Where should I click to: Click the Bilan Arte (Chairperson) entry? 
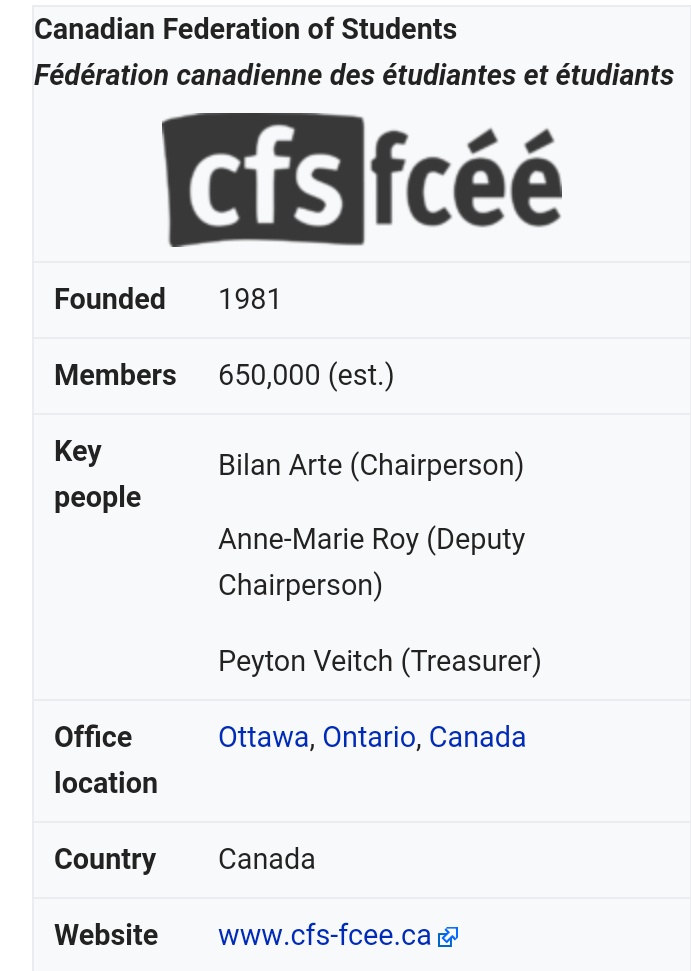(x=371, y=465)
